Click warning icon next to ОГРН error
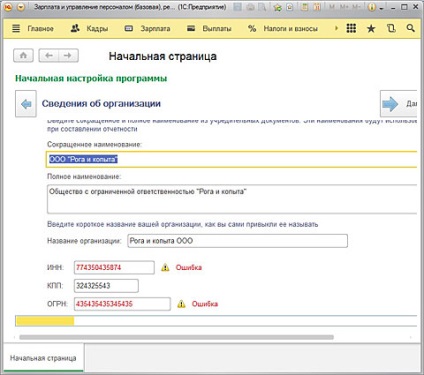 coord(181,304)
